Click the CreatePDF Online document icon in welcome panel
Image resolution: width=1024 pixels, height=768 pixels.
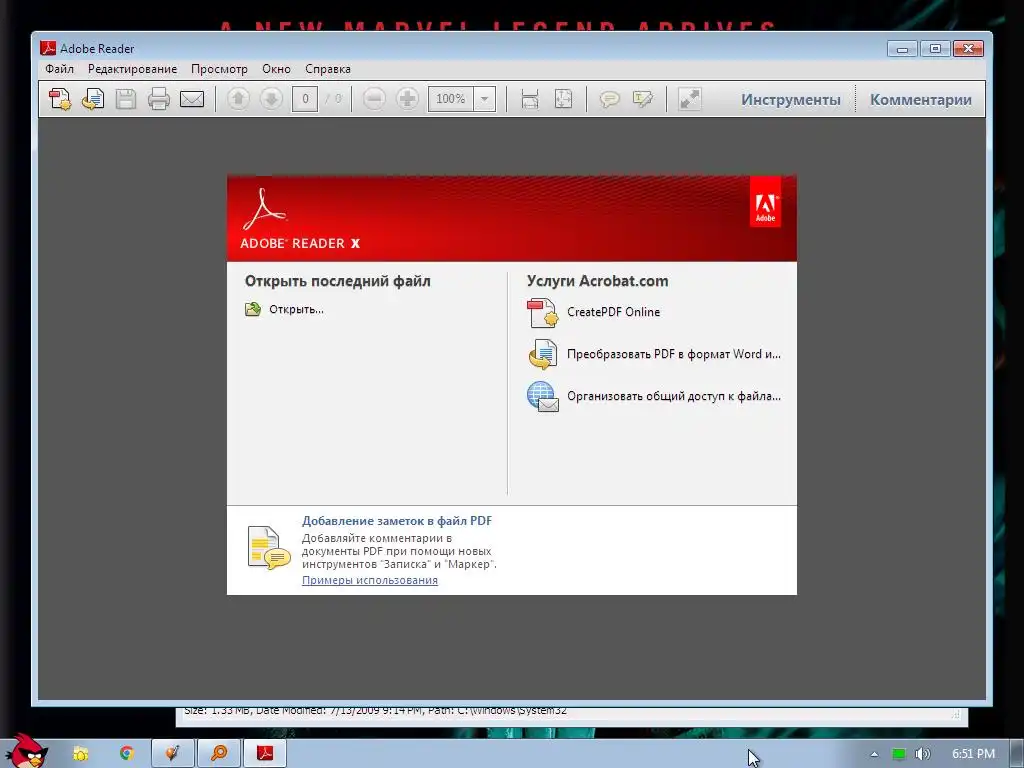click(x=542, y=312)
